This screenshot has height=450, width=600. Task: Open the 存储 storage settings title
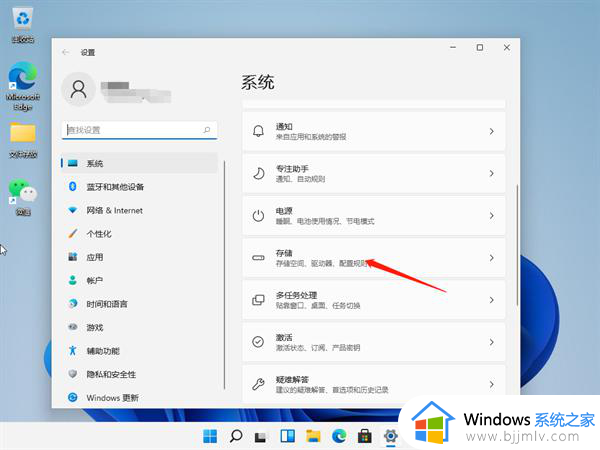[x=284, y=253]
